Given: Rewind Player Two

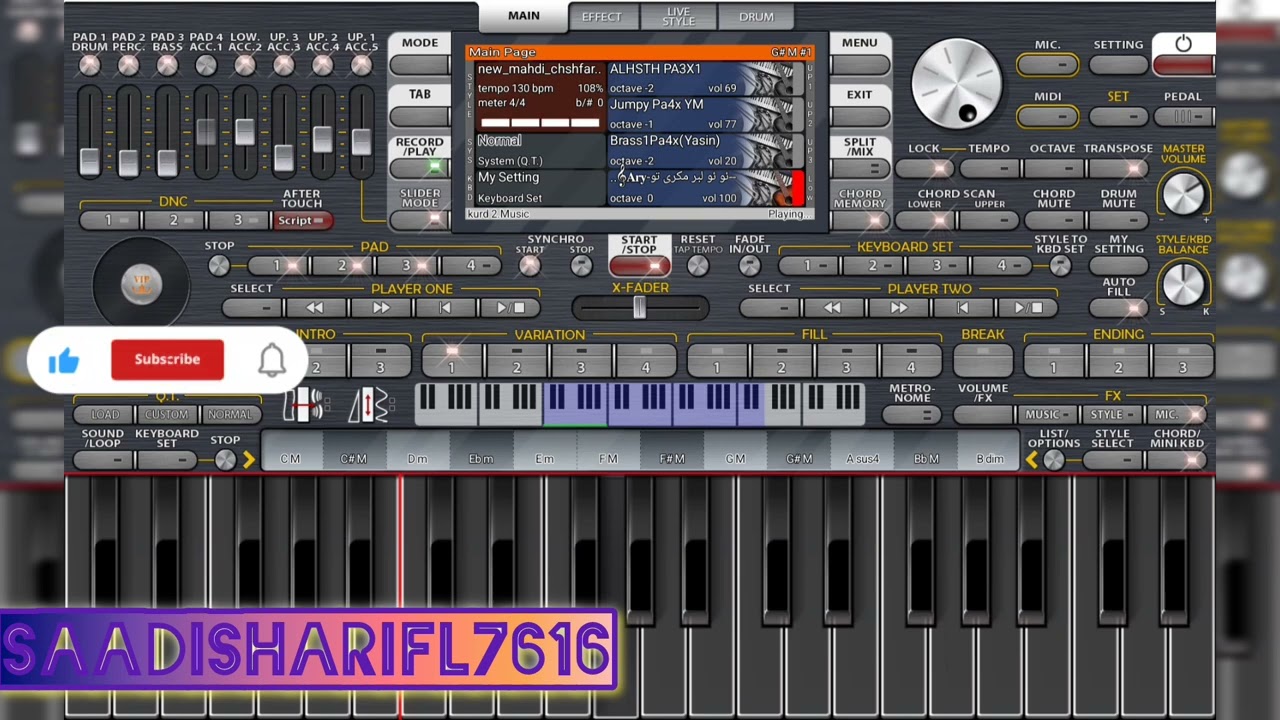Looking at the screenshot, I should point(832,308).
